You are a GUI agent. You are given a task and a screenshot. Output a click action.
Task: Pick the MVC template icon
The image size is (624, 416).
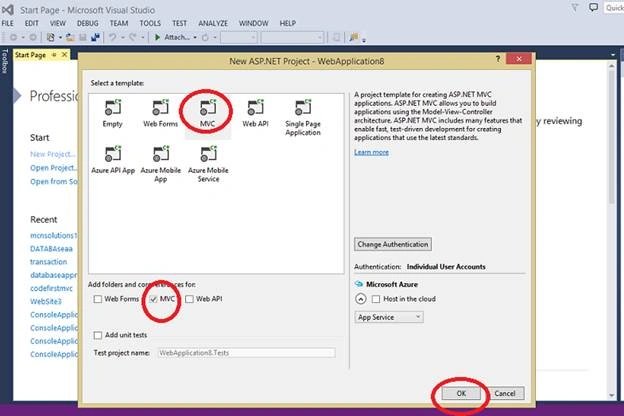[208, 107]
